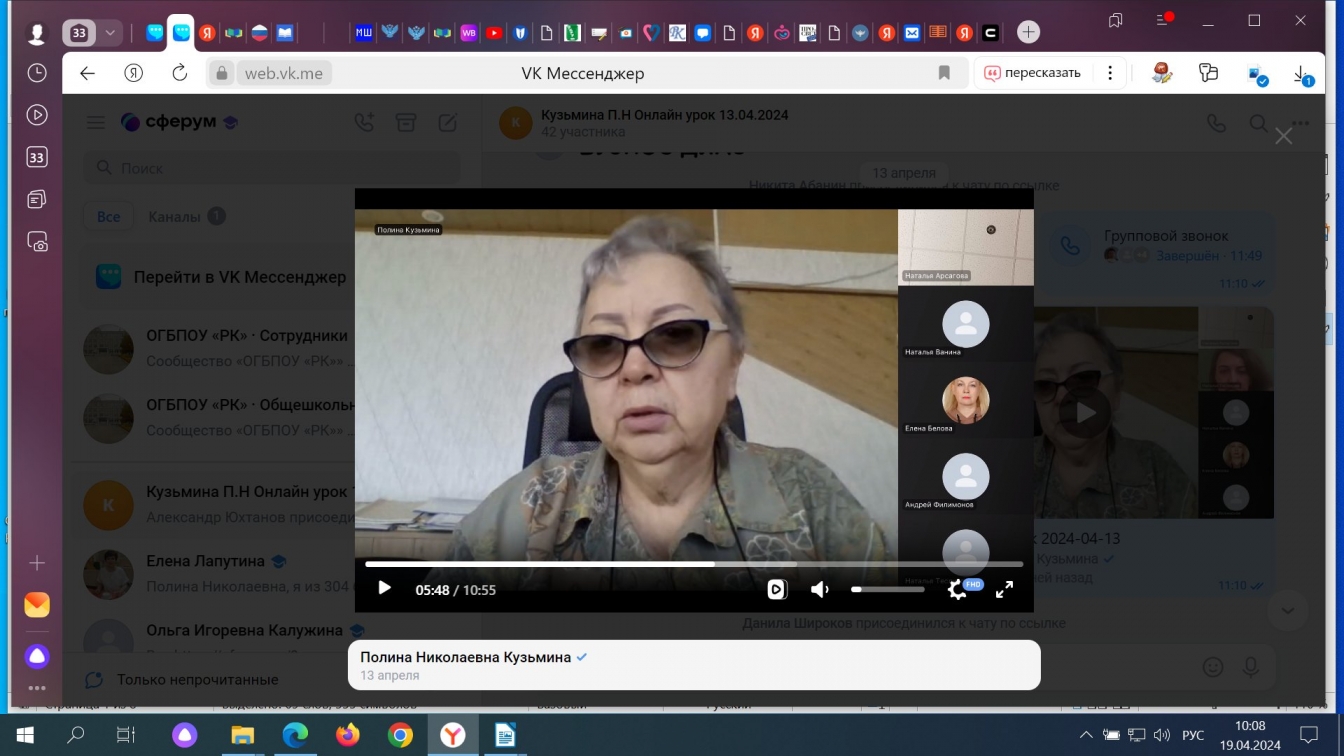Adjust the video volume slider
The width and height of the screenshot is (1344, 756).
pos(887,590)
